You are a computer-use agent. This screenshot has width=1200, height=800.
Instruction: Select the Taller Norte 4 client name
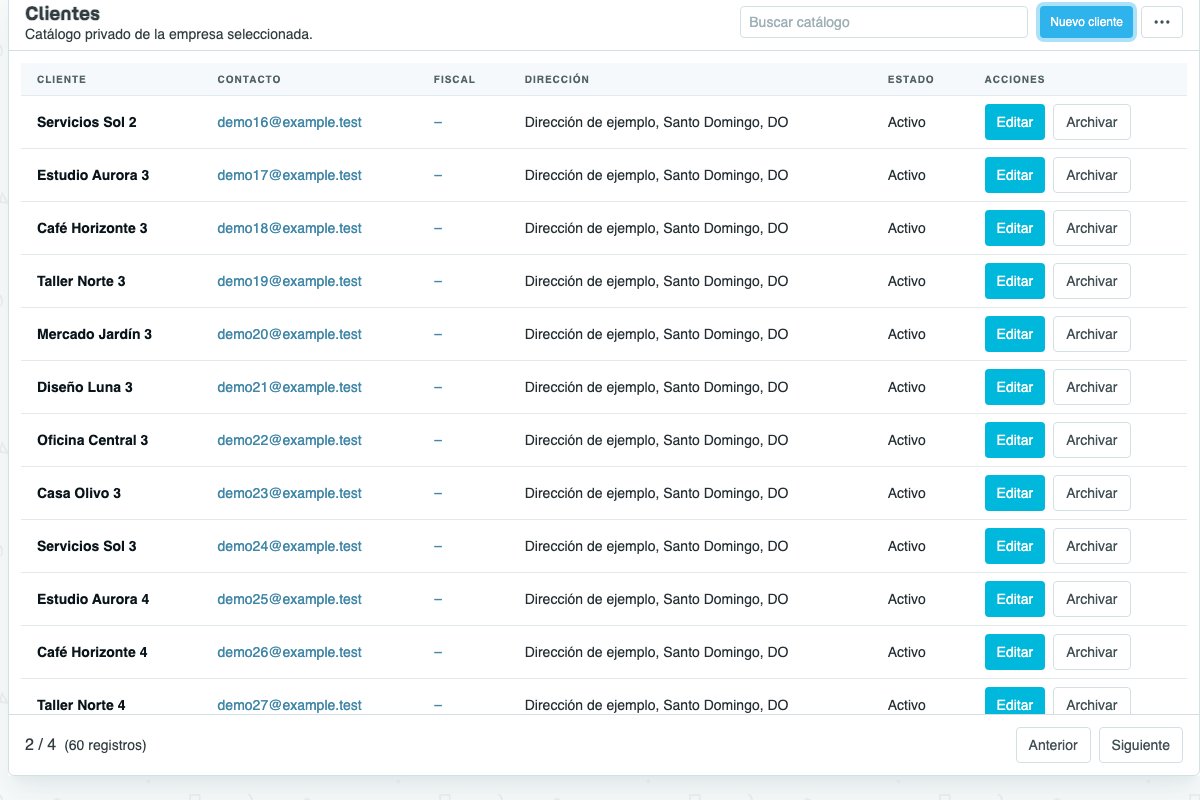tap(82, 705)
